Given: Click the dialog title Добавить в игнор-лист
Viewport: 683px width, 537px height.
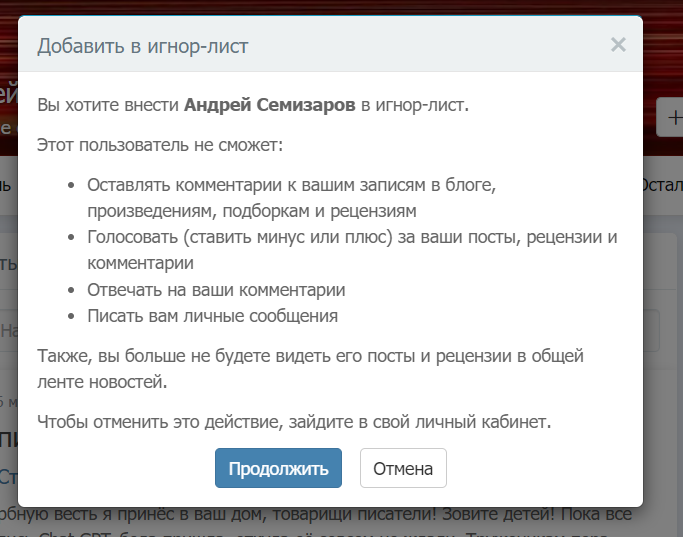Looking at the screenshot, I should tap(143, 45).
